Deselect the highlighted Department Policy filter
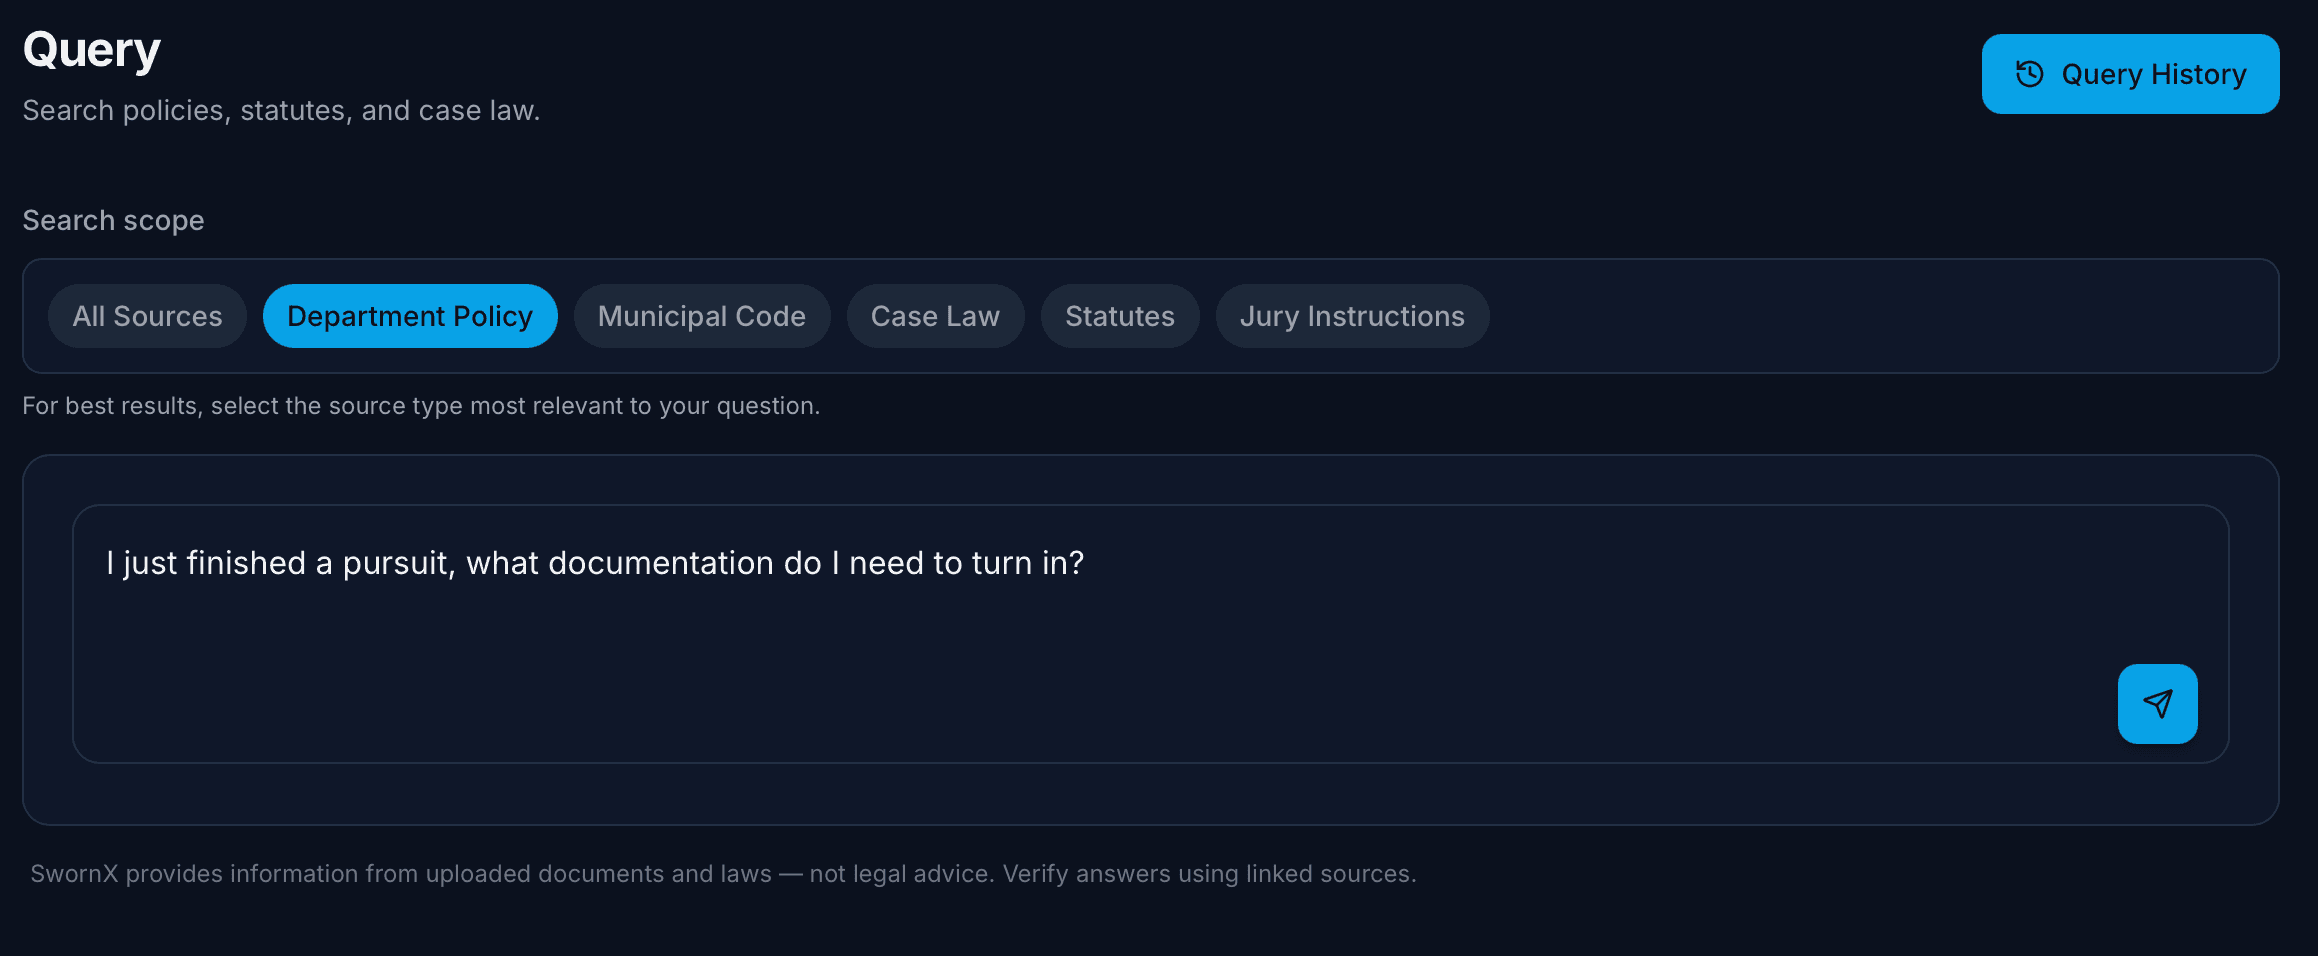The width and height of the screenshot is (2318, 956). (410, 316)
